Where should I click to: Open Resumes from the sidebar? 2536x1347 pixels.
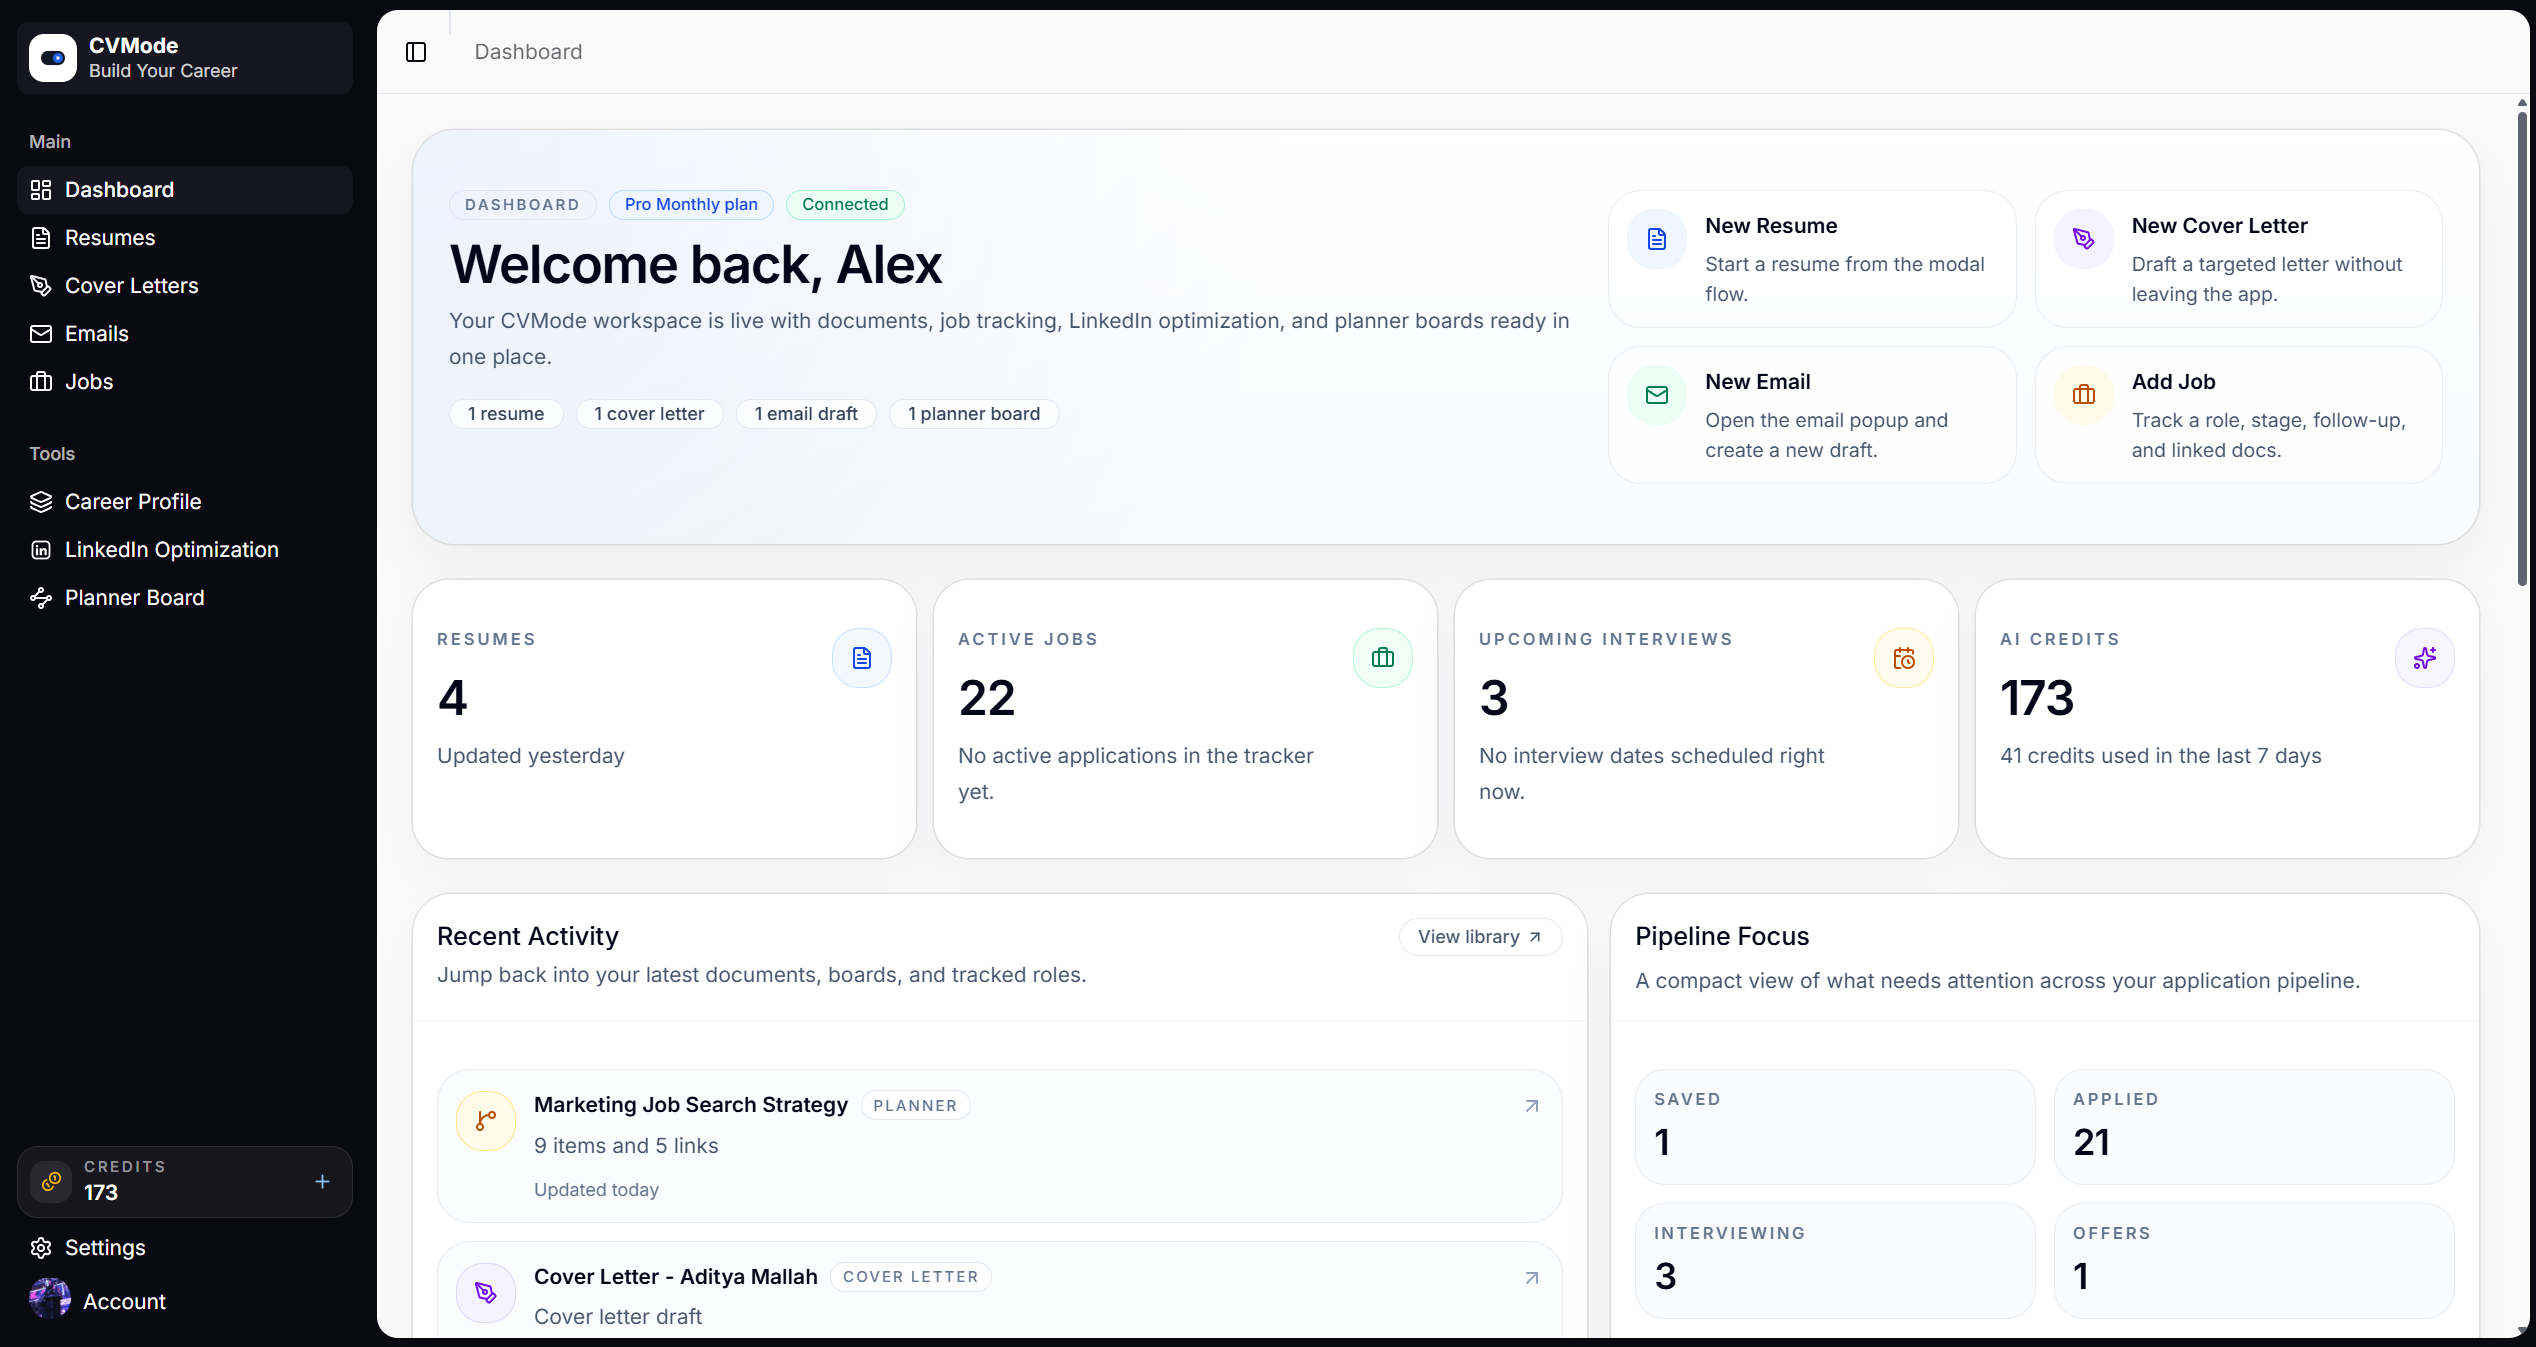tap(108, 237)
